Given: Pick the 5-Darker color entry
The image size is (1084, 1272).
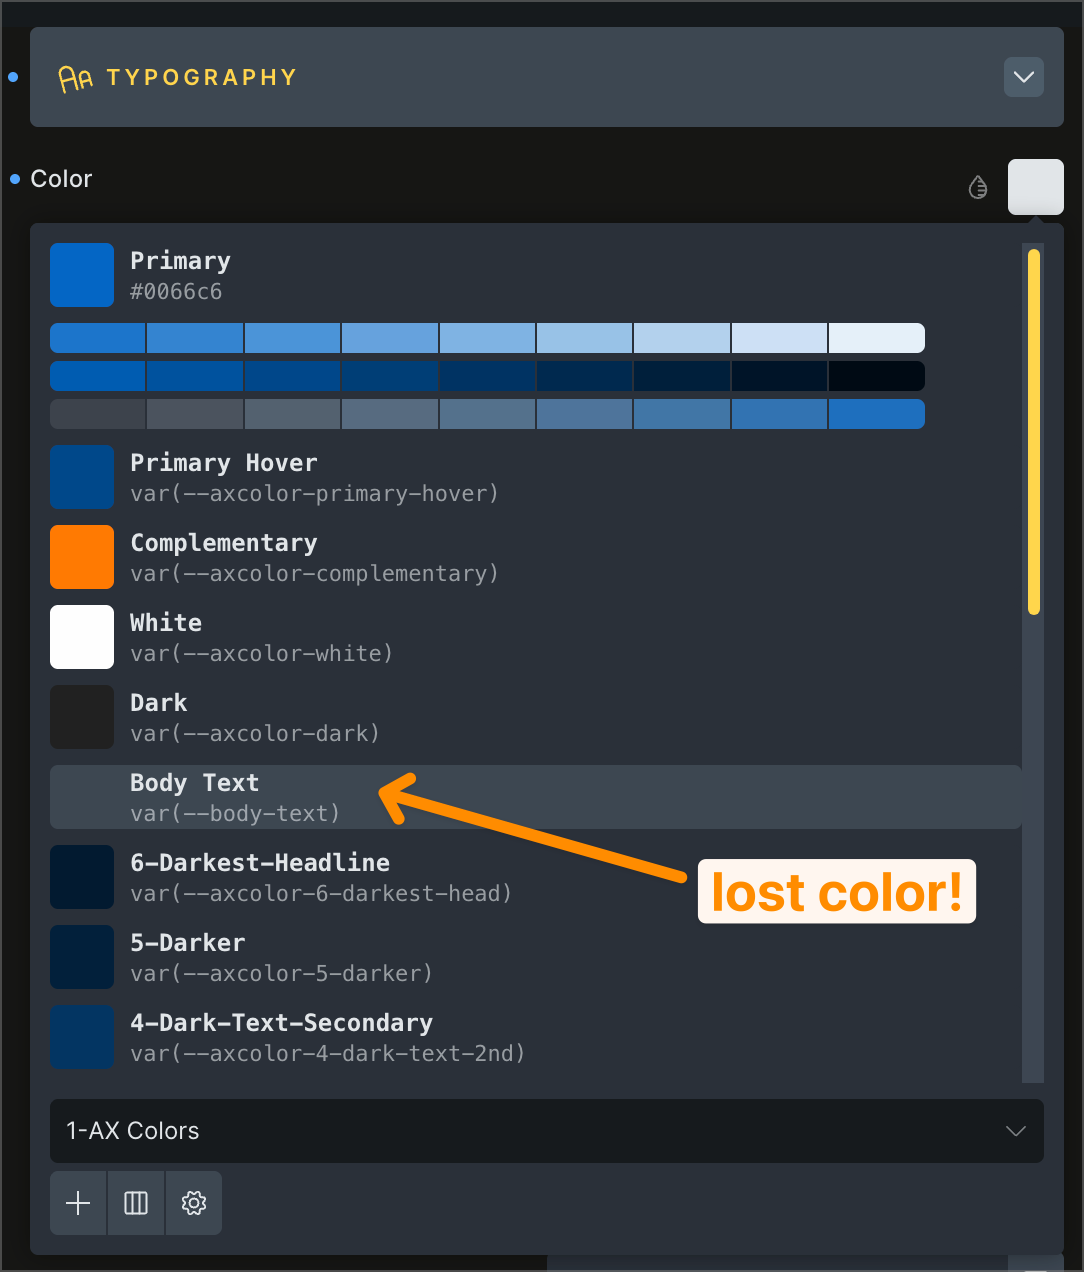Looking at the screenshot, I should pyautogui.click(x=82, y=957).
